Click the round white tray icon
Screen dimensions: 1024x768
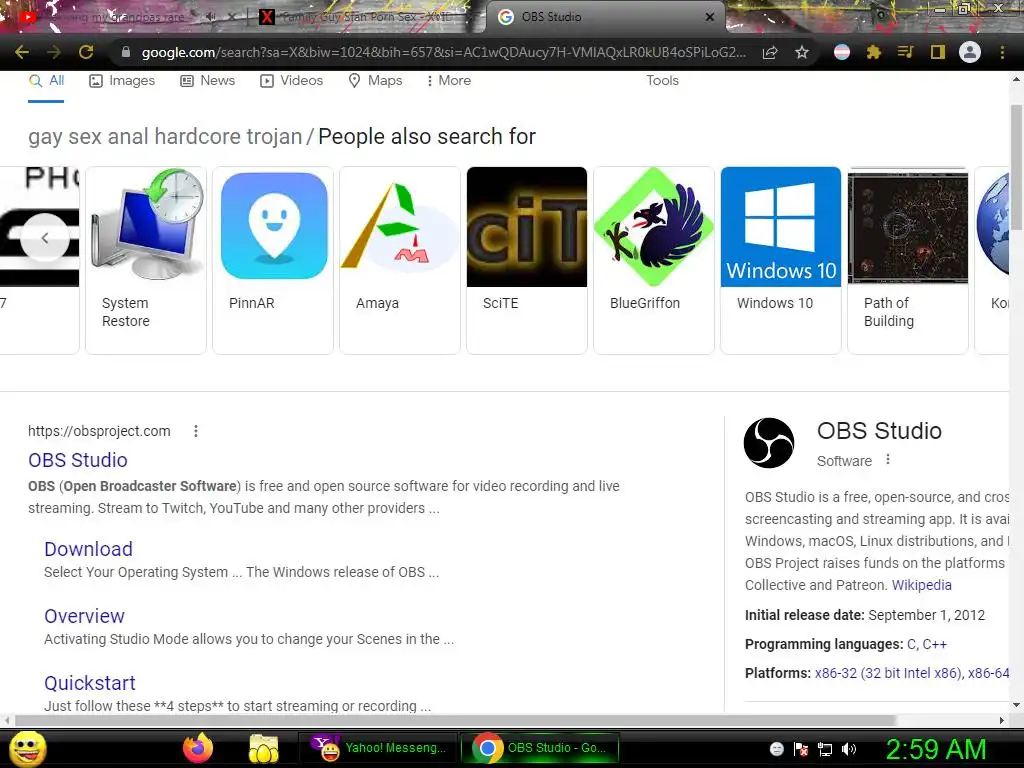776,749
